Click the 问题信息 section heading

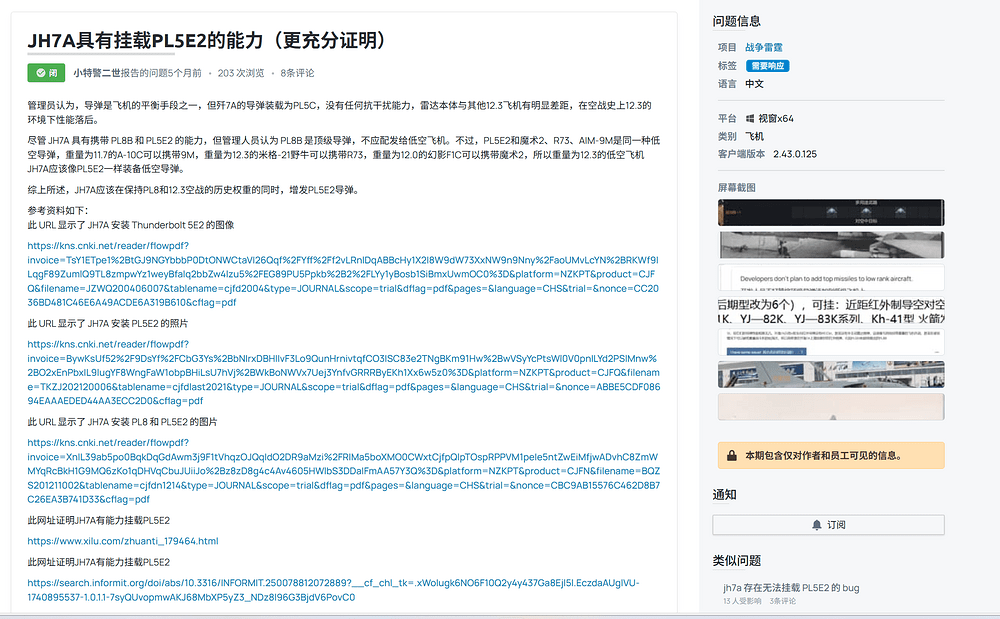tap(737, 21)
